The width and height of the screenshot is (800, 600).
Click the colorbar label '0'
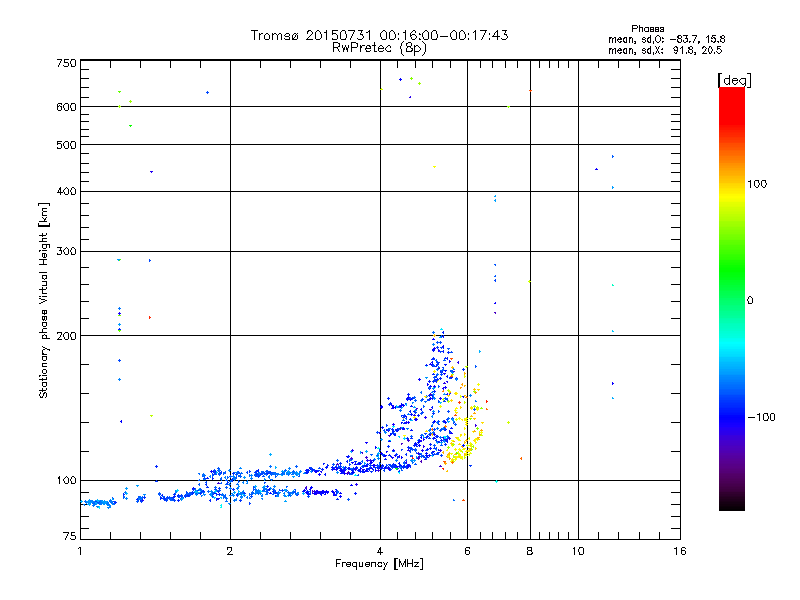point(750,301)
